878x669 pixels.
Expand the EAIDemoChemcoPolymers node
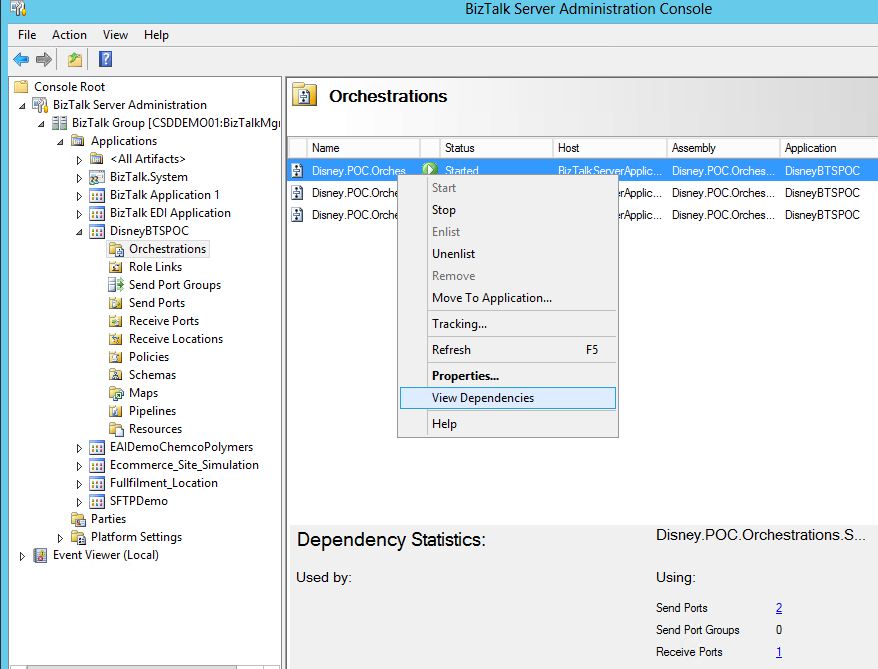click(x=79, y=448)
